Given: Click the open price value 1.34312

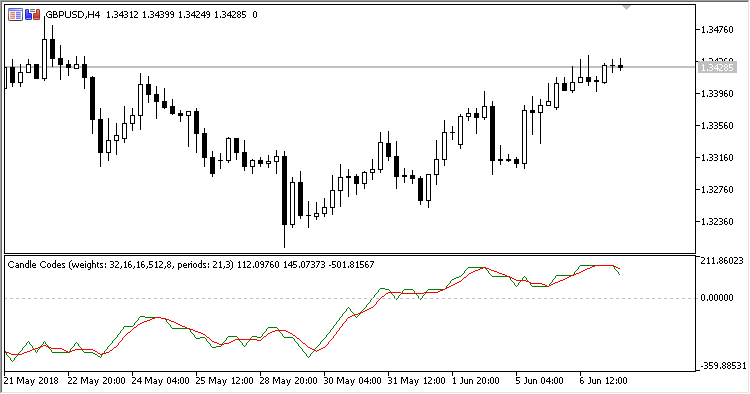Looking at the screenshot, I should 122,15.
